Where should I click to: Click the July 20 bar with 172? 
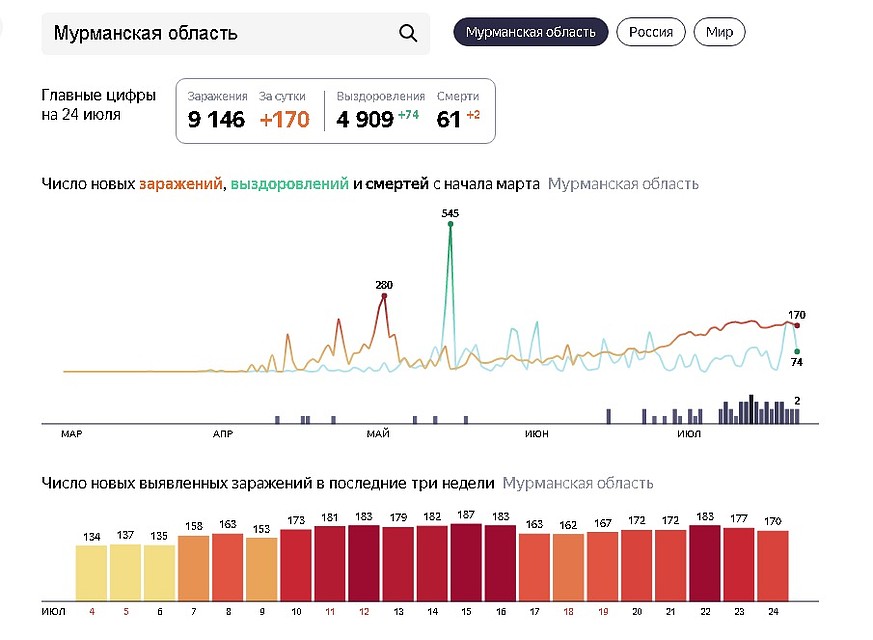(636, 566)
